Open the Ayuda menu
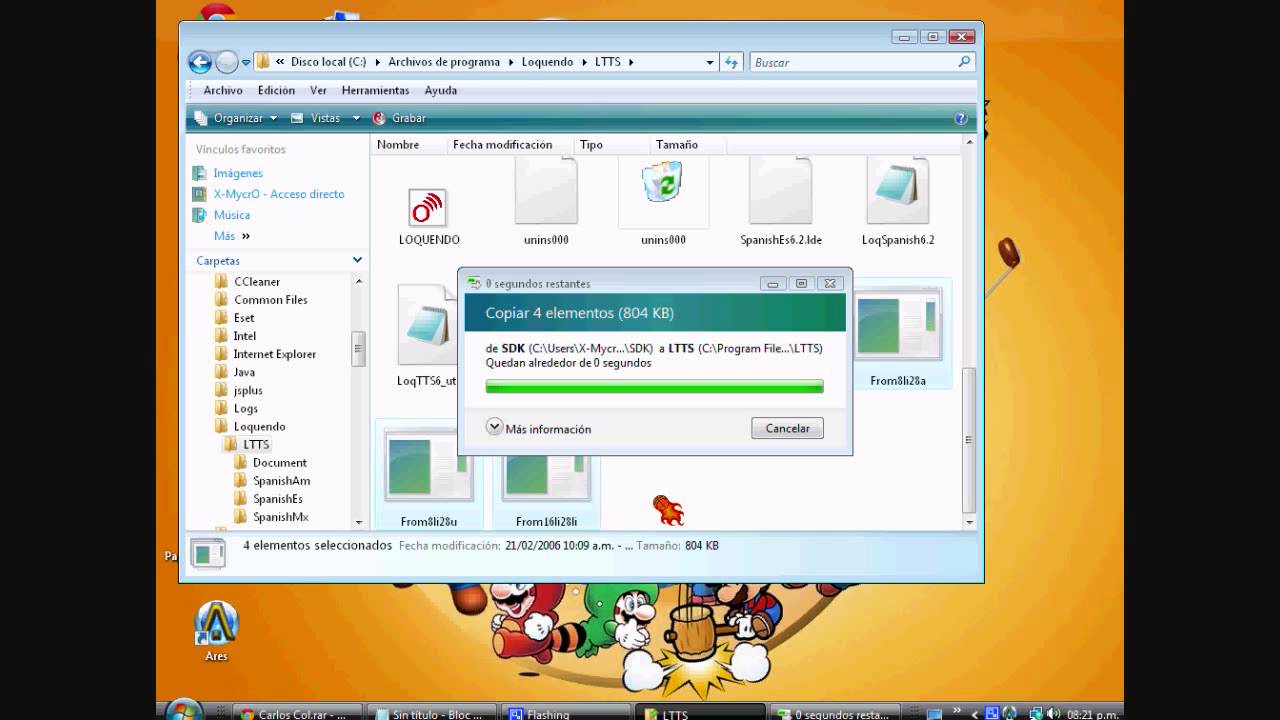This screenshot has height=720, width=1280. coord(440,90)
